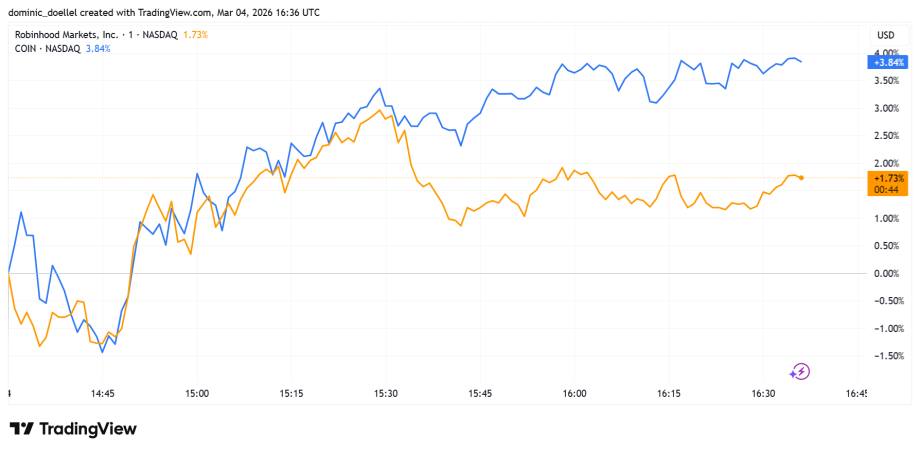Click the blue 3.84% legend value

(x=98, y=48)
